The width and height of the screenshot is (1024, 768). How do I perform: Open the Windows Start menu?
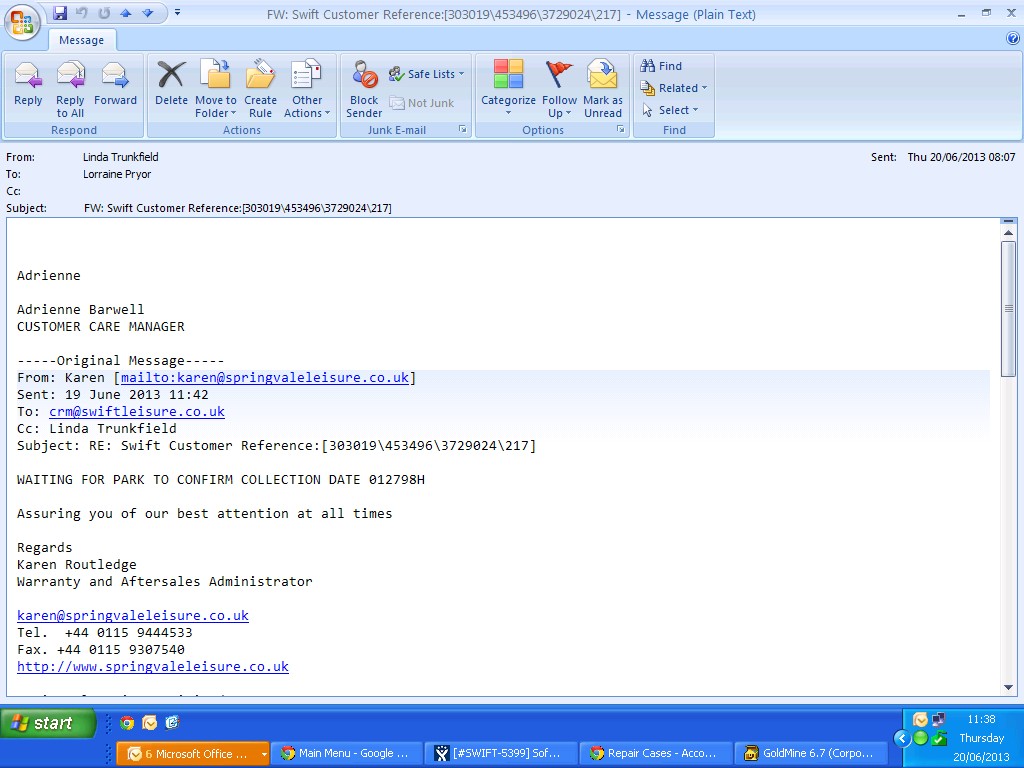tap(48, 723)
